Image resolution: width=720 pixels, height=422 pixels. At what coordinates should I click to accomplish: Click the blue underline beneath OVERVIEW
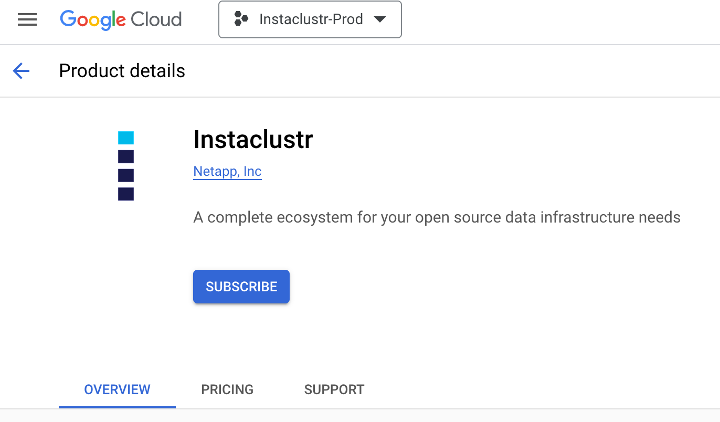point(117,407)
